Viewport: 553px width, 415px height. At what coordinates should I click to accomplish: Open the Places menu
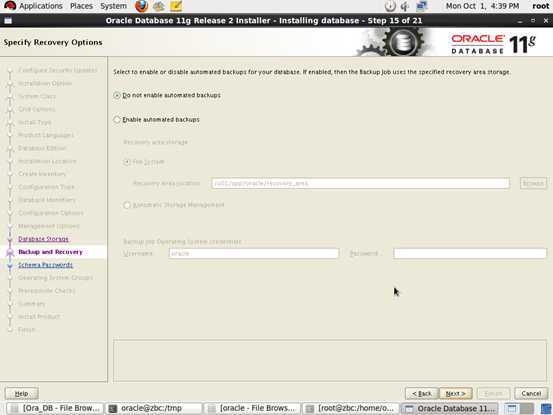click(x=81, y=6)
